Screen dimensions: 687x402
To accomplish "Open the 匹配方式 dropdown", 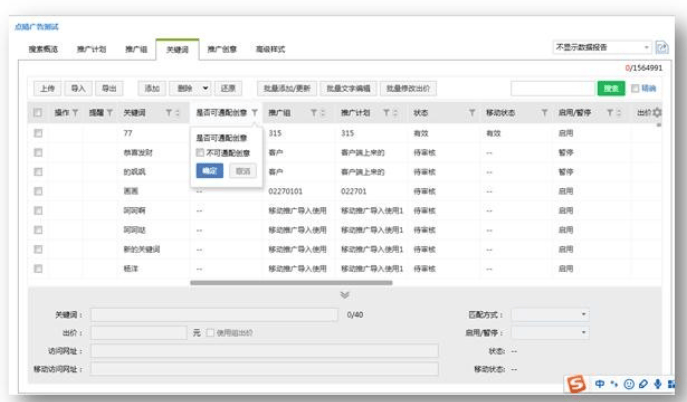I will 550,314.
